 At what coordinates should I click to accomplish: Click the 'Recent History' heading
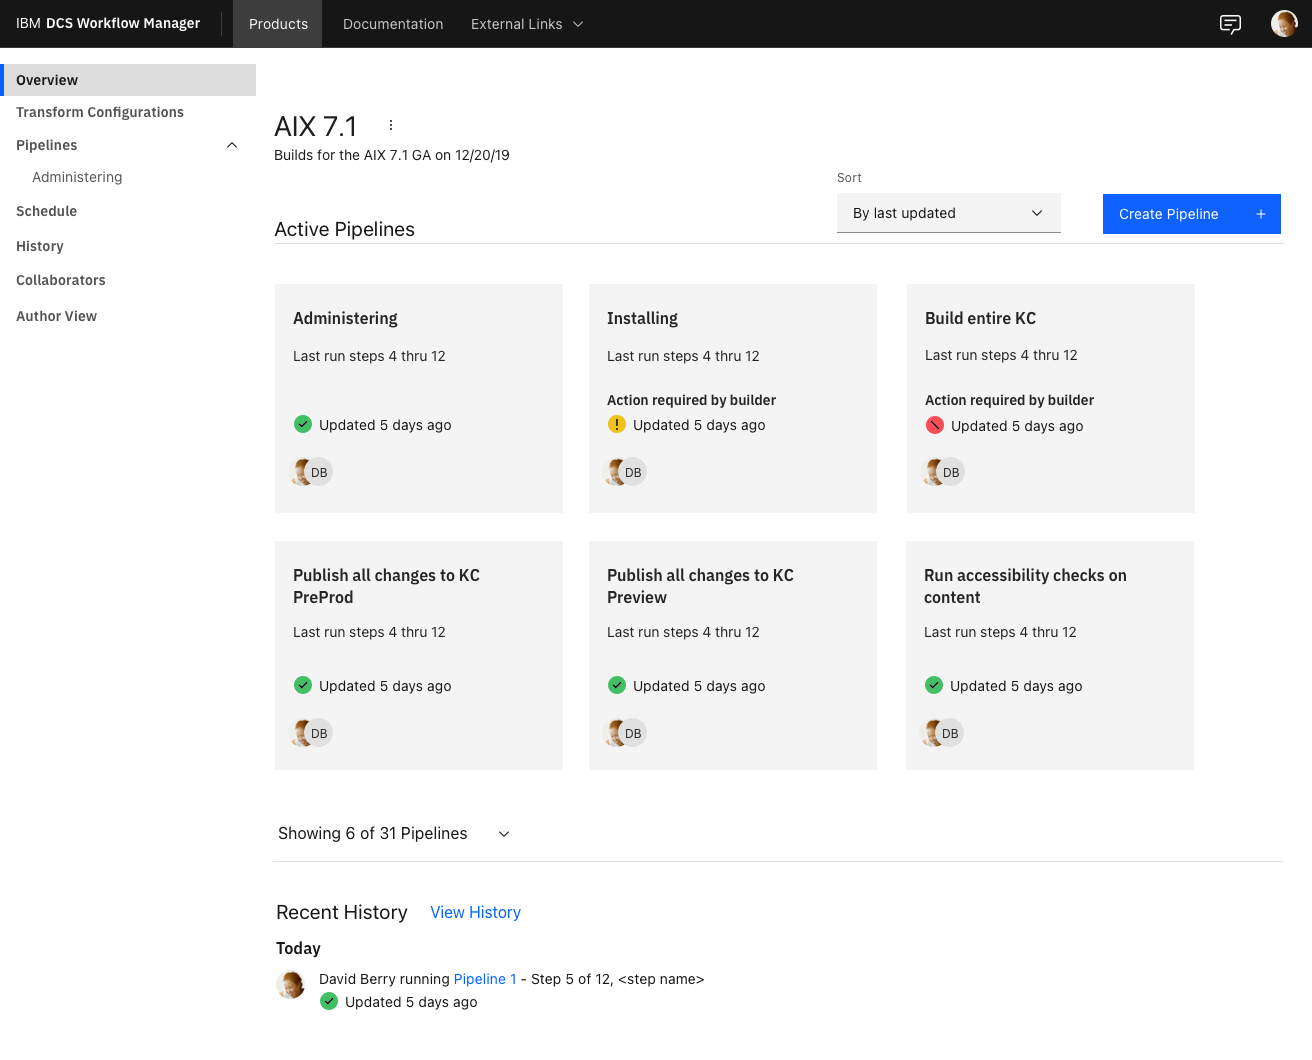(x=342, y=912)
